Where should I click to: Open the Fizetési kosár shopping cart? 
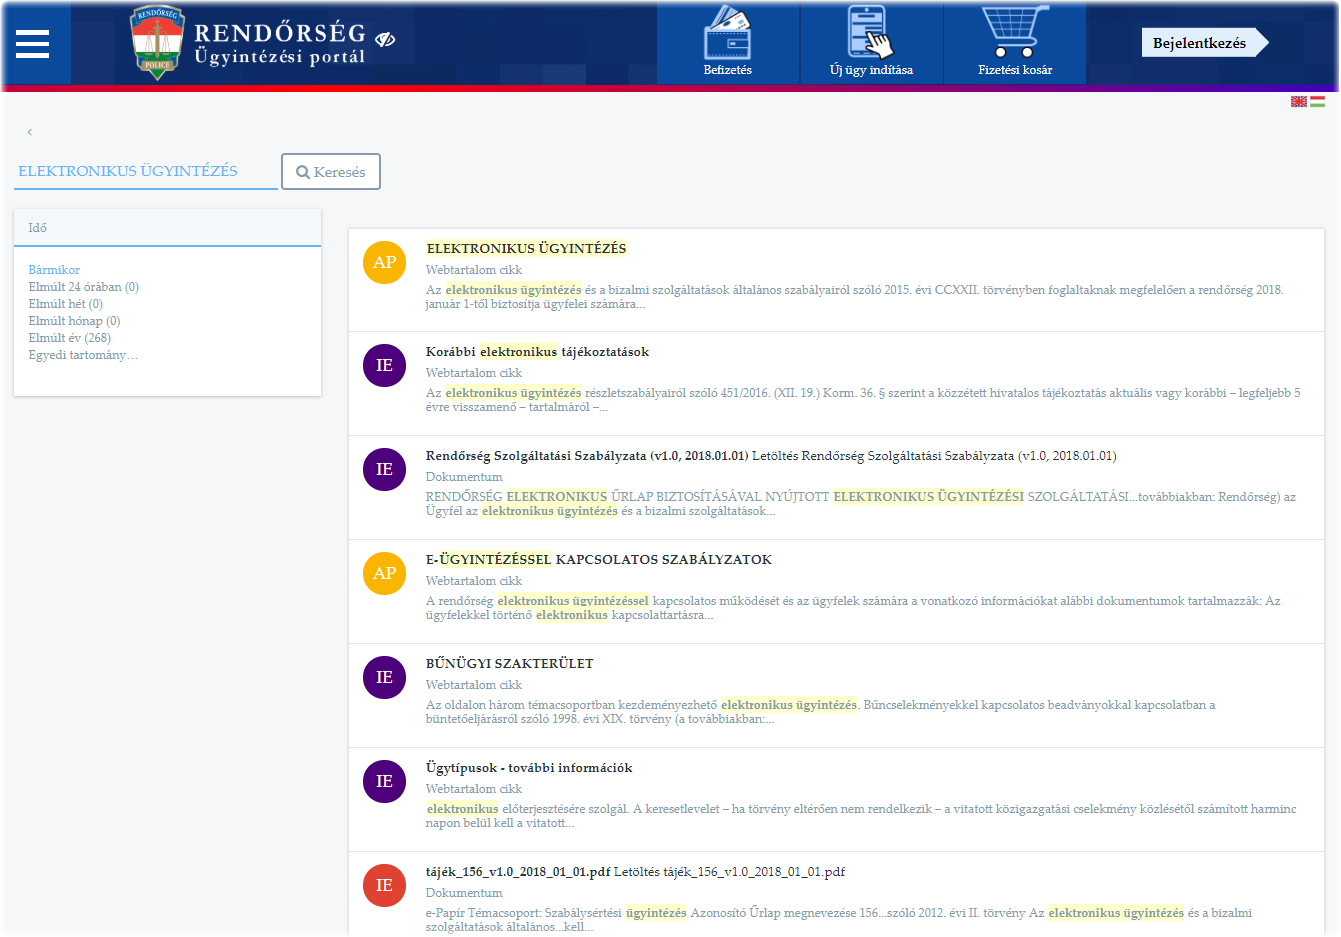coord(1015,42)
